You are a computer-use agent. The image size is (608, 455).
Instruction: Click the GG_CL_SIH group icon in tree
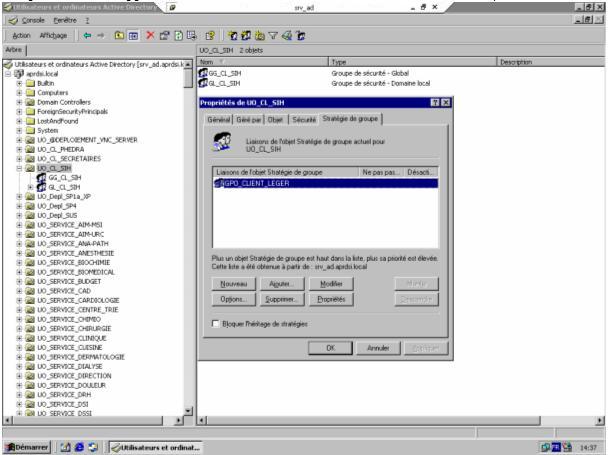click(41, 178)
